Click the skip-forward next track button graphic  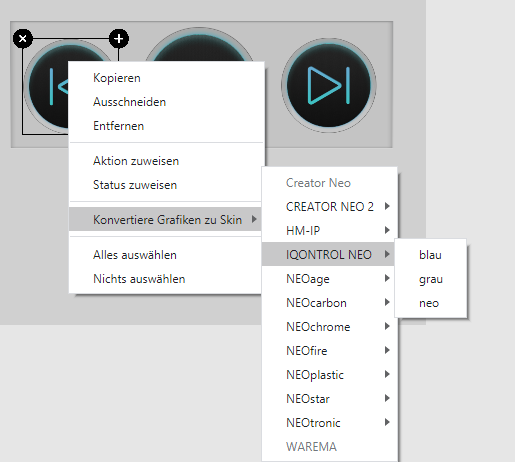(329, 86)
